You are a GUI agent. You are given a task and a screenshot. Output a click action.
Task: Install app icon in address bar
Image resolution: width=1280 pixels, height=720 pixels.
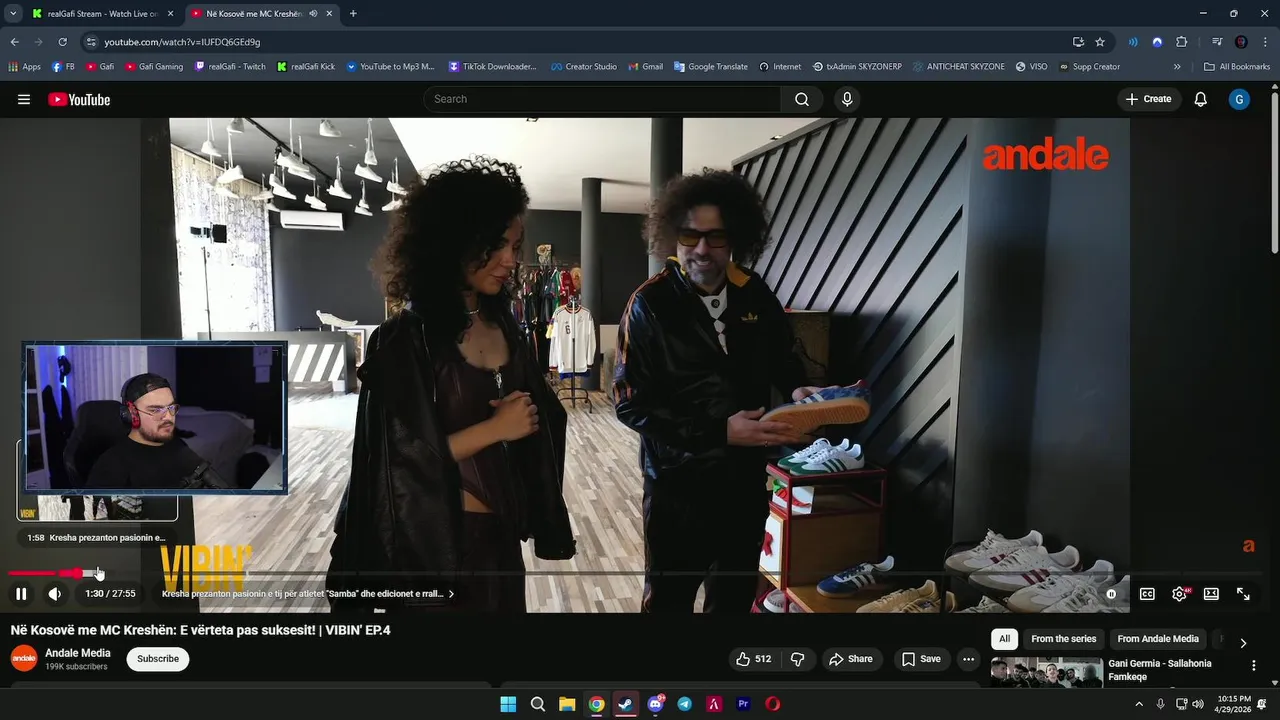click(1078, 42)
